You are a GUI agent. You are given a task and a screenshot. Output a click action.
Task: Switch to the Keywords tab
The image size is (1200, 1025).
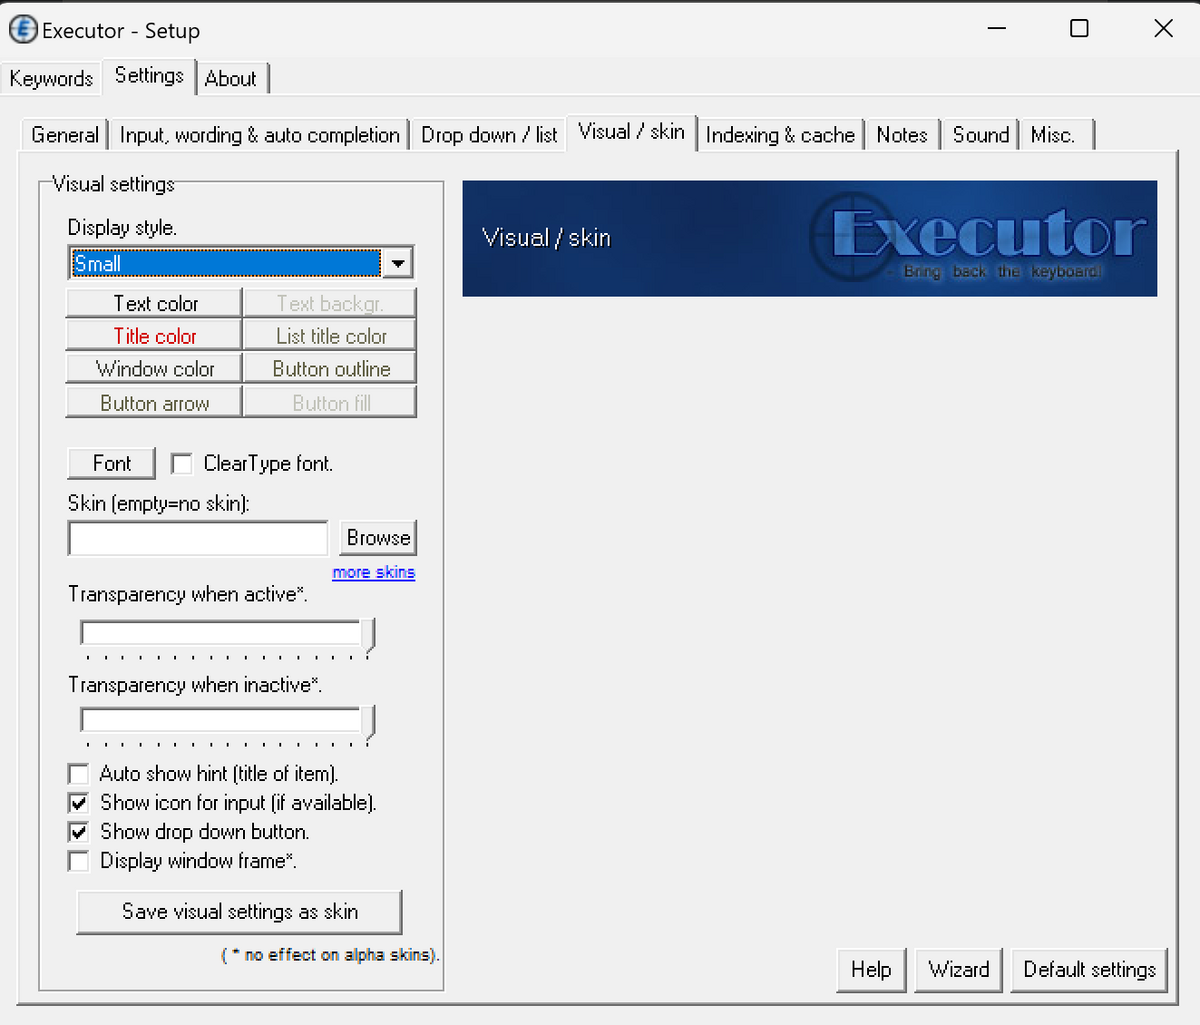[x=51, y=79]
